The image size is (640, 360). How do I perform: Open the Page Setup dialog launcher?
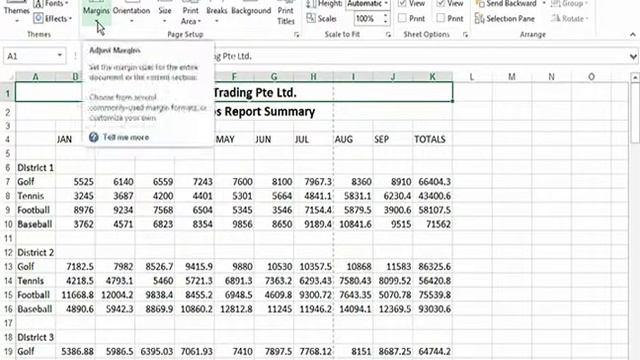(297, 35)
